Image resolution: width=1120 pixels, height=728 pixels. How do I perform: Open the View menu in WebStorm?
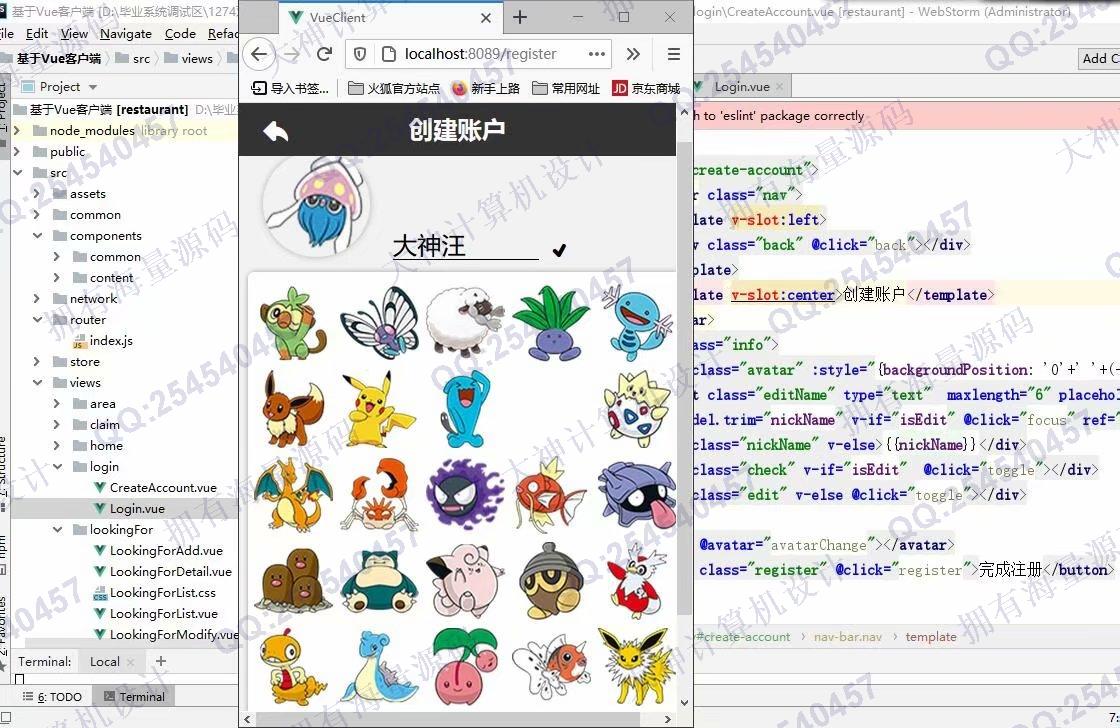(x=74, y=34)
